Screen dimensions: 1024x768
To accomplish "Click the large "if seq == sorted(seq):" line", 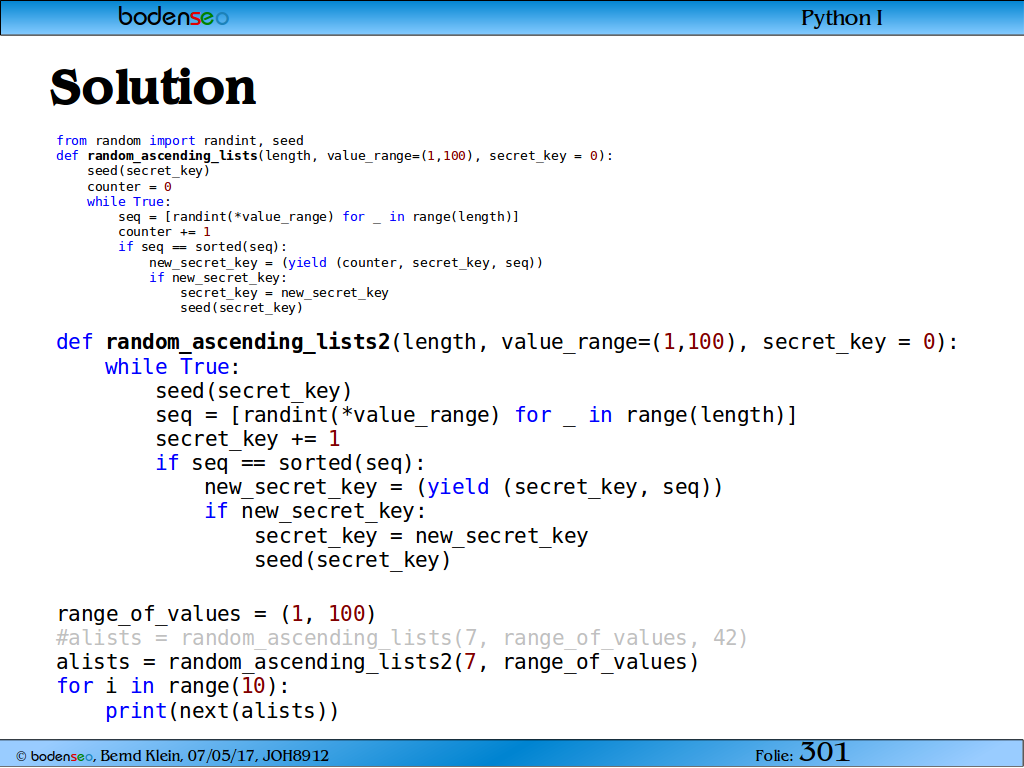I will (290, 463).
